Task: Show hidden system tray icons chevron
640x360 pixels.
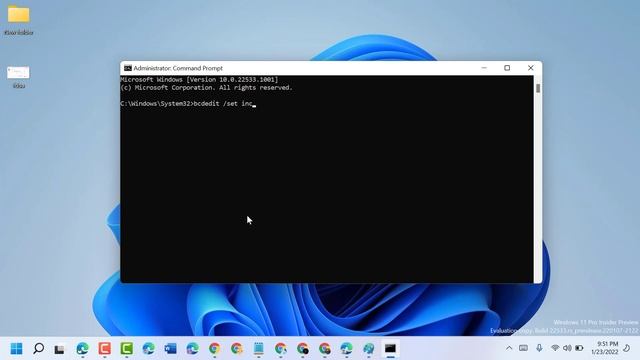Action: [509, 348]
